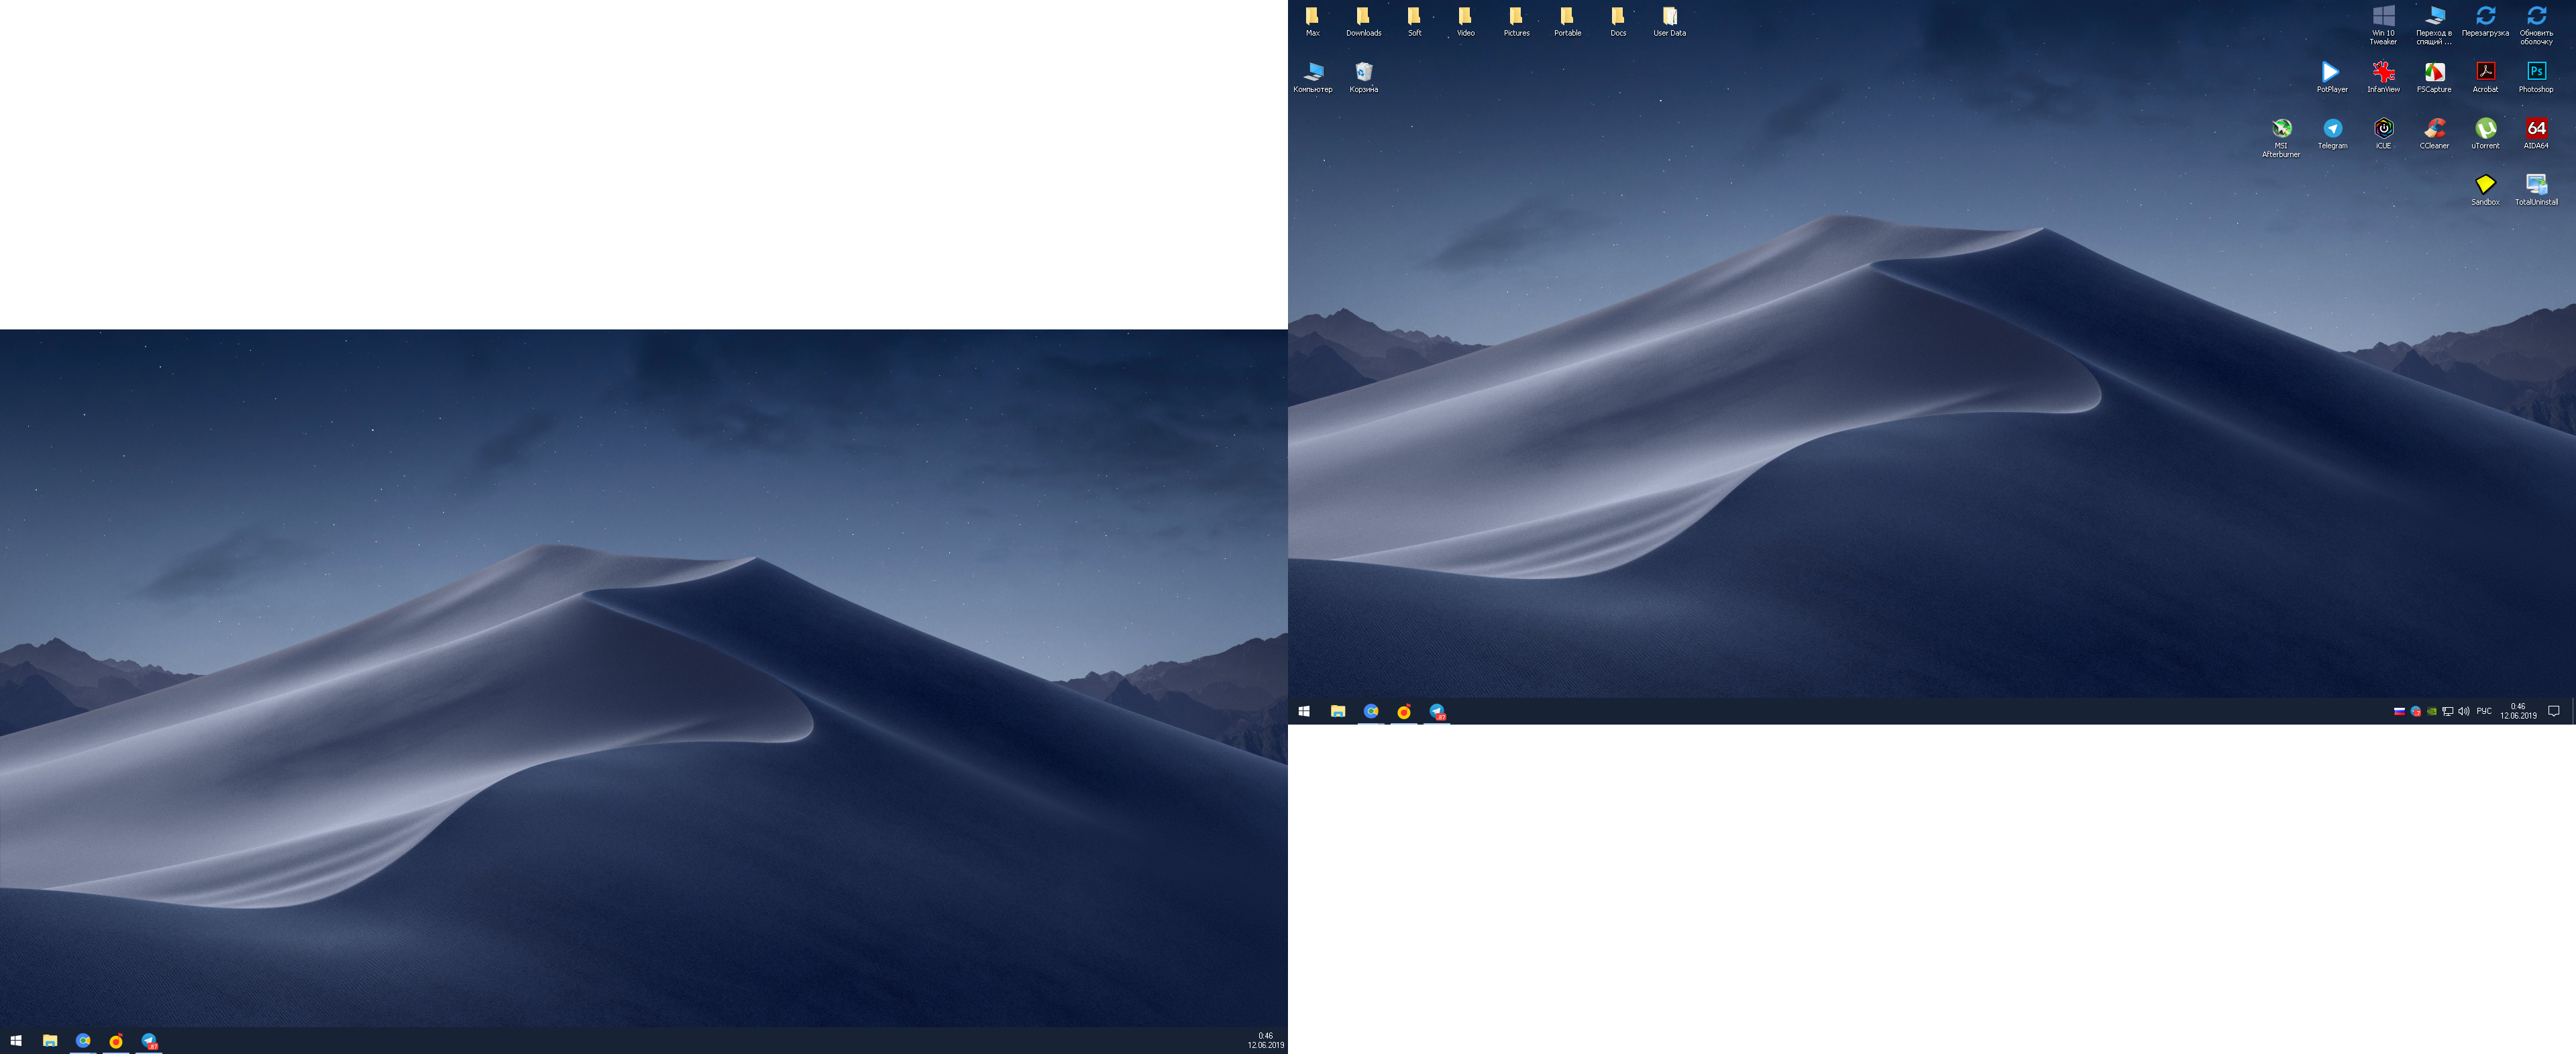This screenshot has width=2576, height=1054.
Task: Launch the InfanView desktop shortcut
Action: coord(2383,78)
